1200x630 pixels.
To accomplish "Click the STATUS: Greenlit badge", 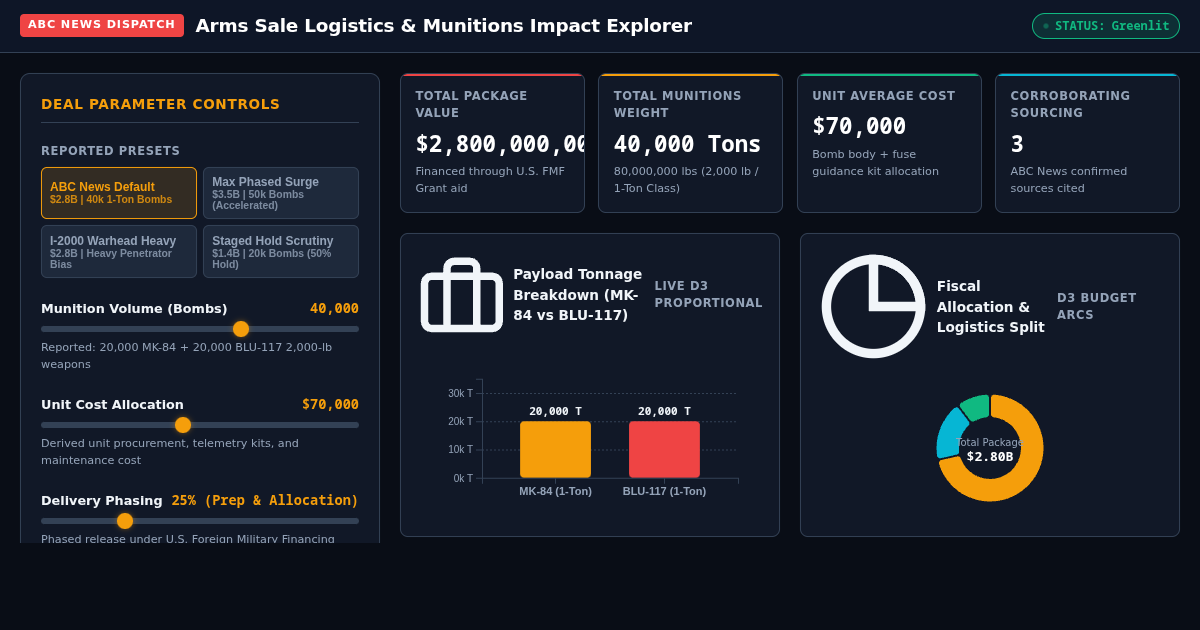I will click(x=1106, y=26).
